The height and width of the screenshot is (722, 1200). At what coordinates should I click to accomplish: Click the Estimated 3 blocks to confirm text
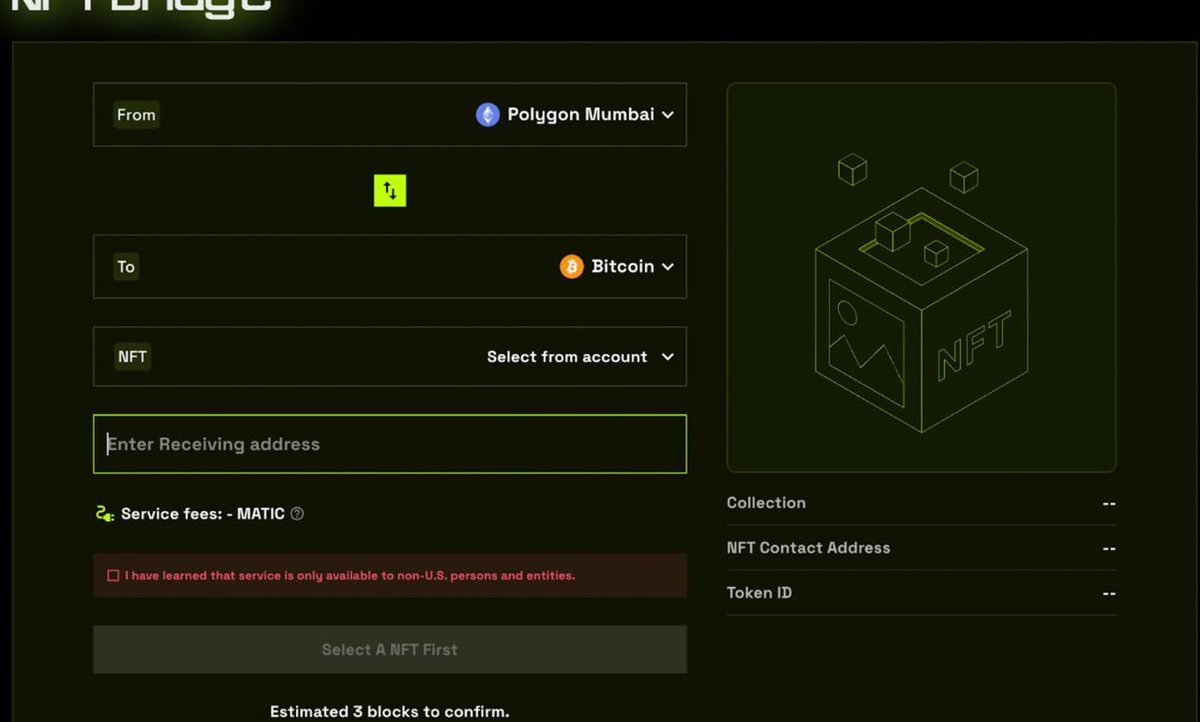(390, 711)
